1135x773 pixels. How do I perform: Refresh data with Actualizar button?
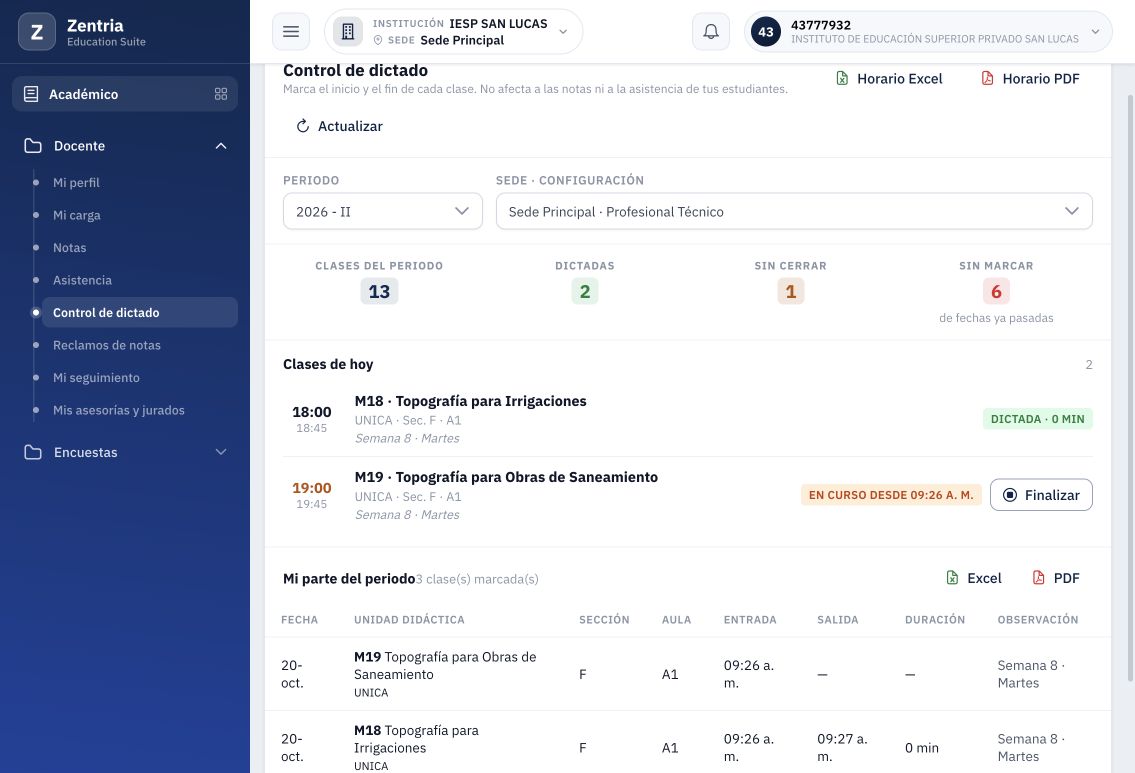point(339,126)
